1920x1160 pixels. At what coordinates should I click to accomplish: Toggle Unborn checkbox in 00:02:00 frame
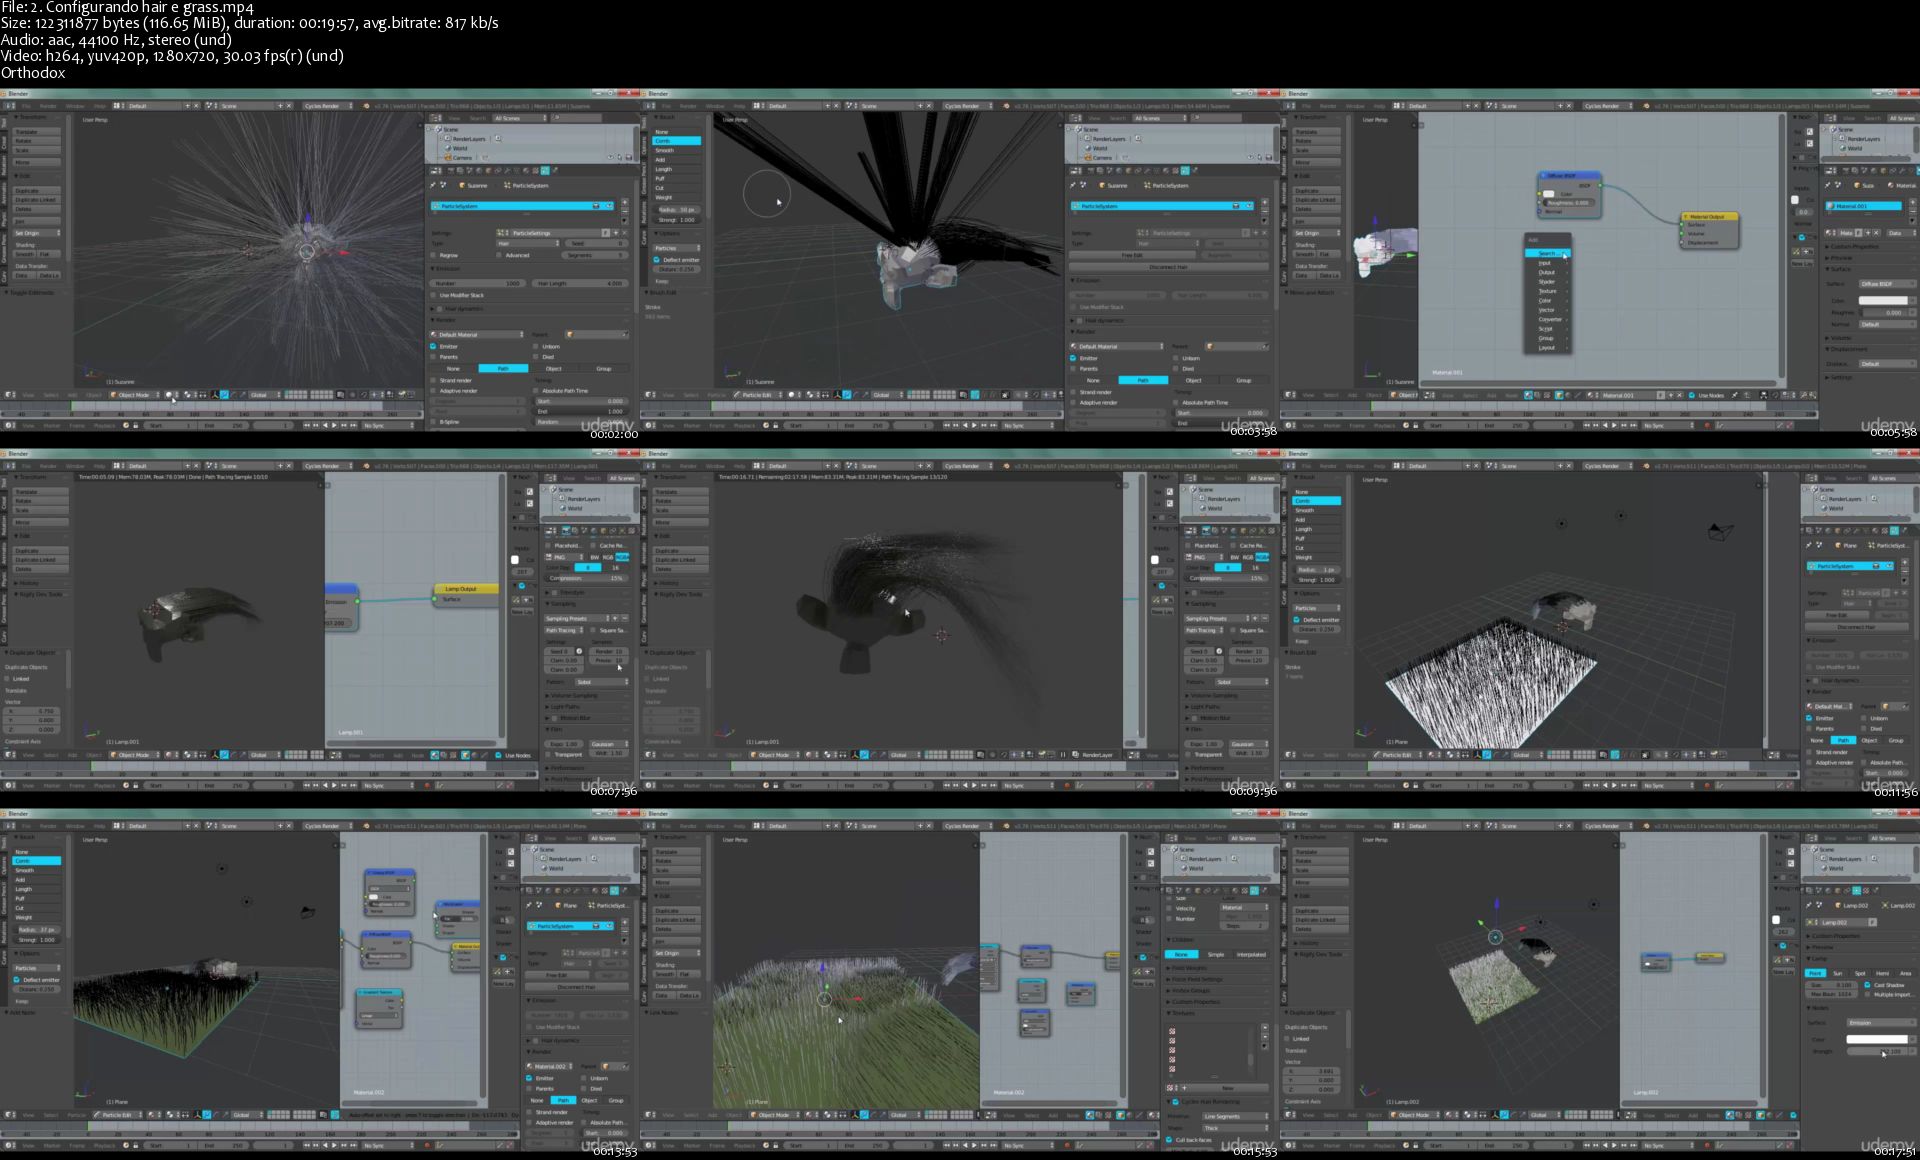tap(536, 346)
